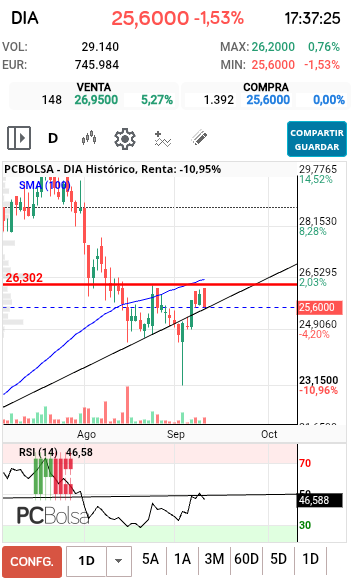Click the VENTA price 26,9500
The image size is (360, 583).
(96, 100)
